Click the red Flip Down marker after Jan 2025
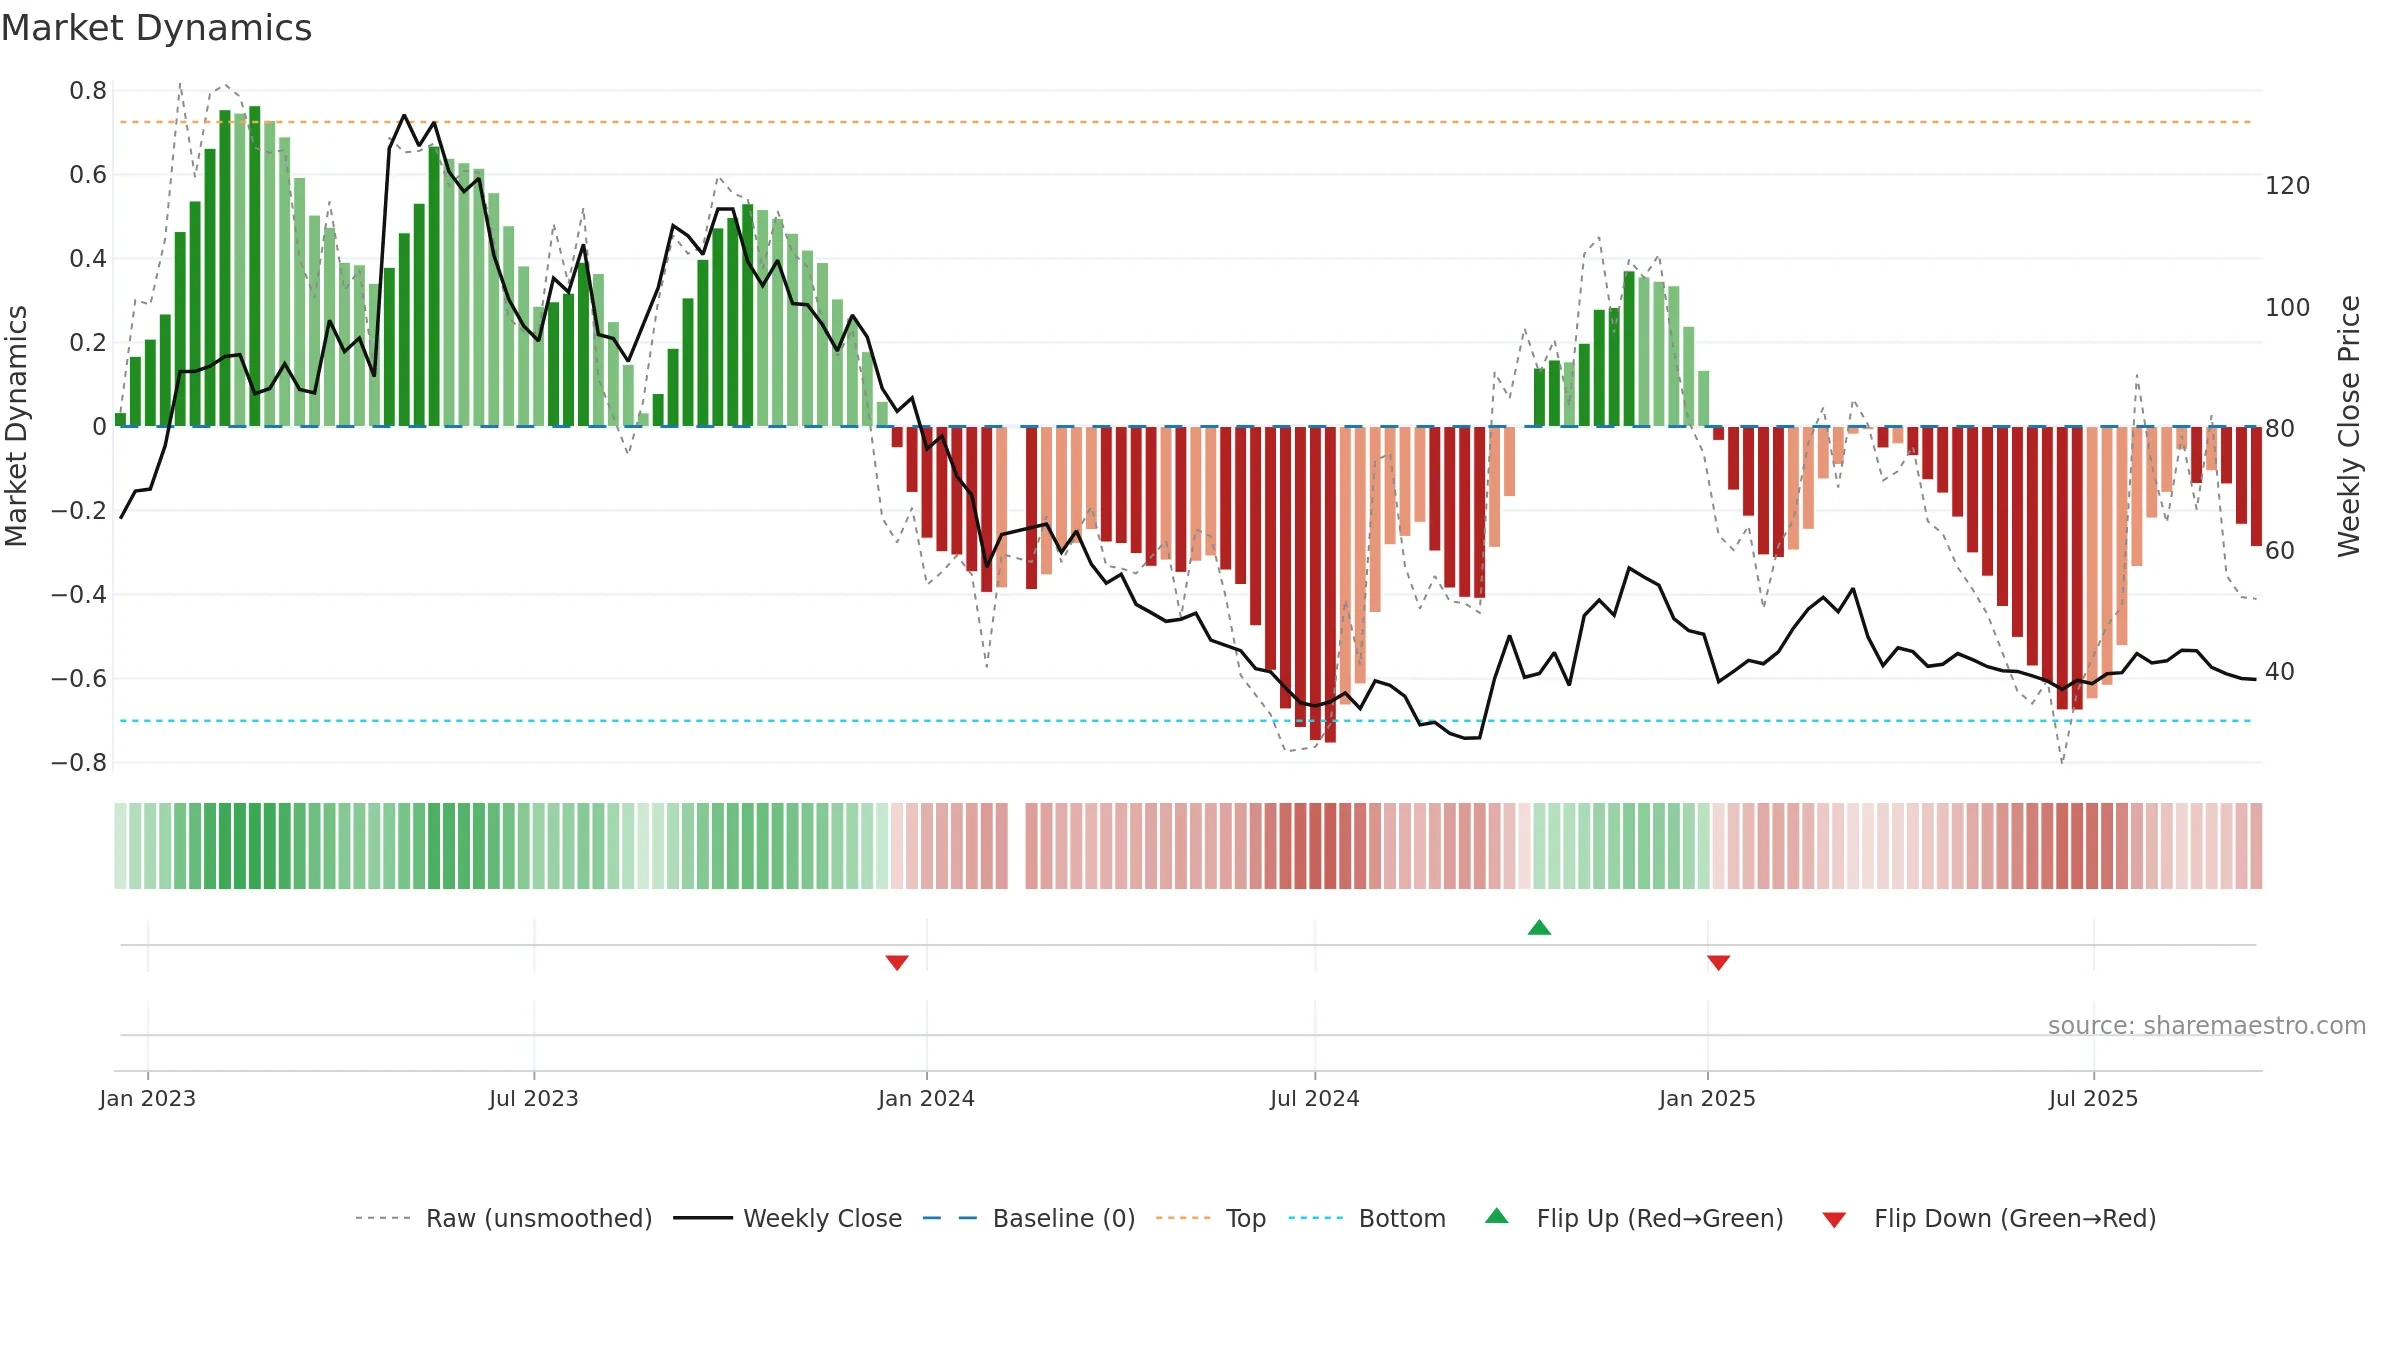 1718,963
